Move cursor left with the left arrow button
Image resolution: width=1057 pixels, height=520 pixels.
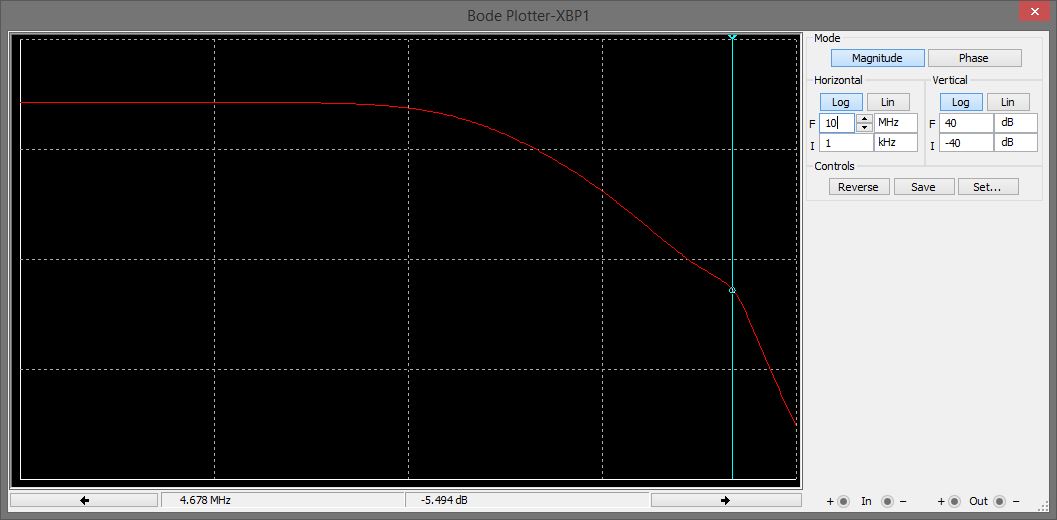click(84, 500)
